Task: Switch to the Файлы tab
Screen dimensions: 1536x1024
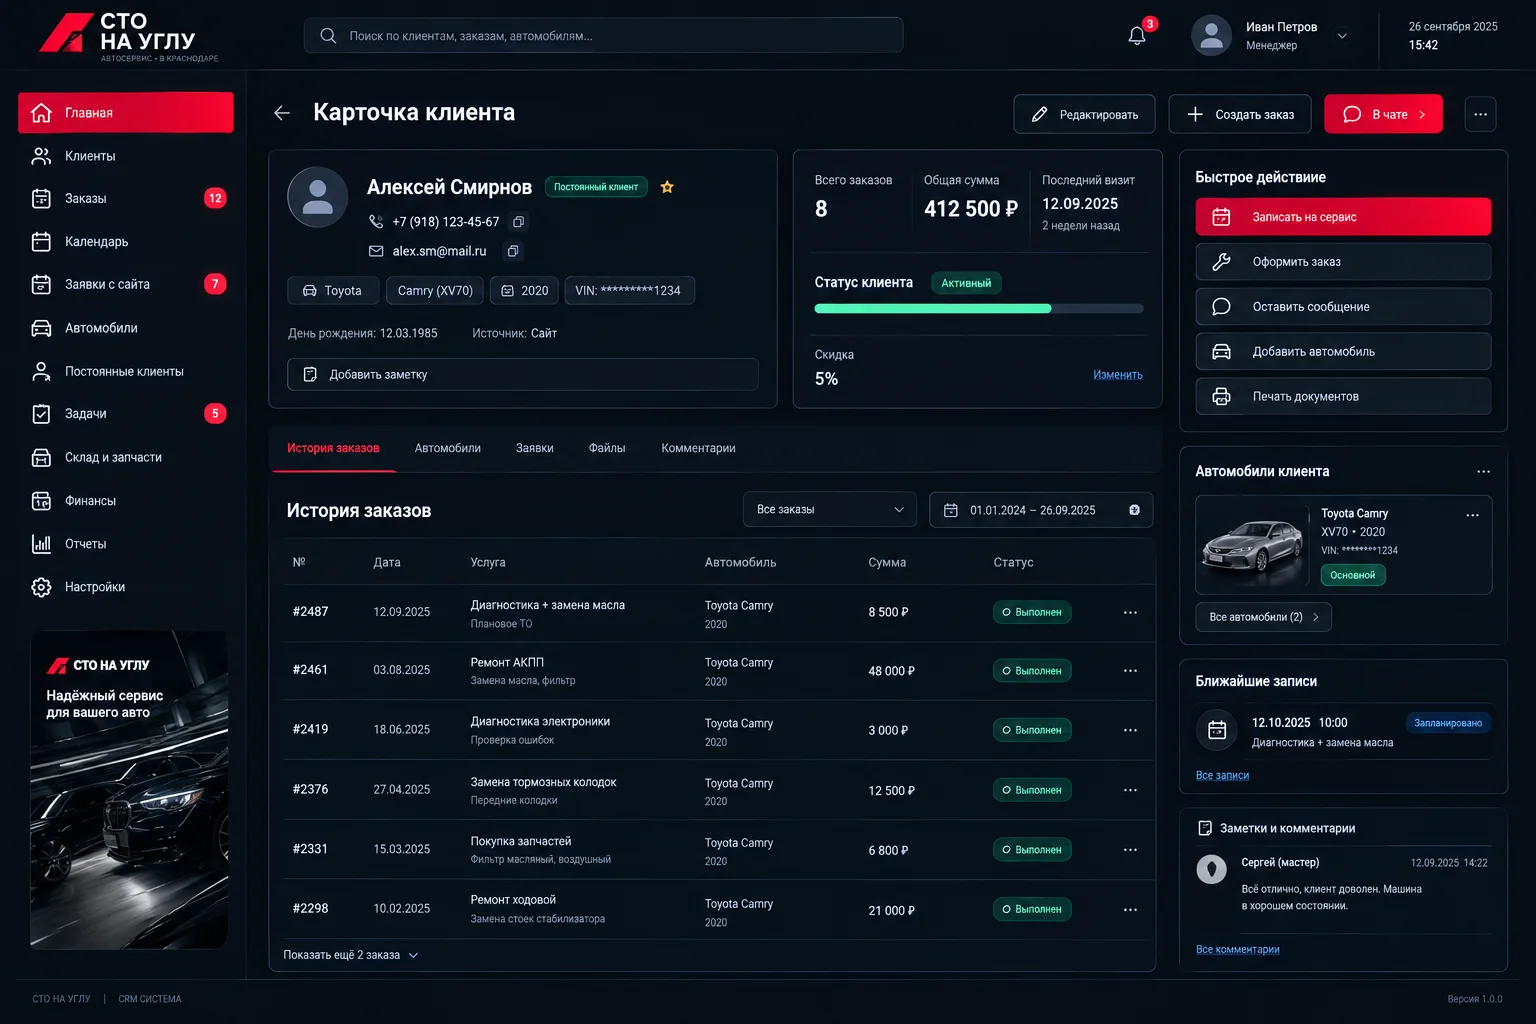Action: click(x=607, y=448)
